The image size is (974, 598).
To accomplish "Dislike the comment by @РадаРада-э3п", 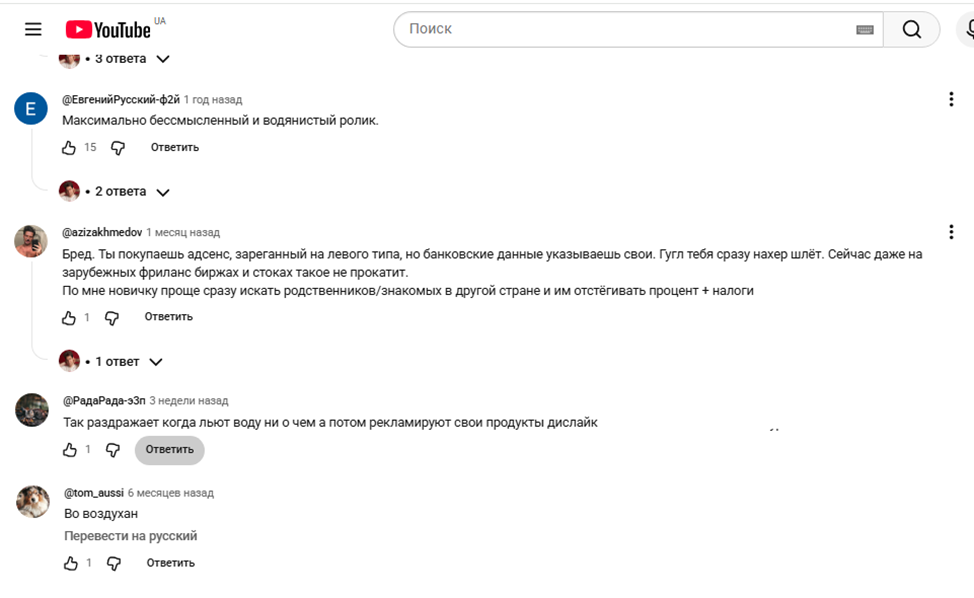I will 112,450.
